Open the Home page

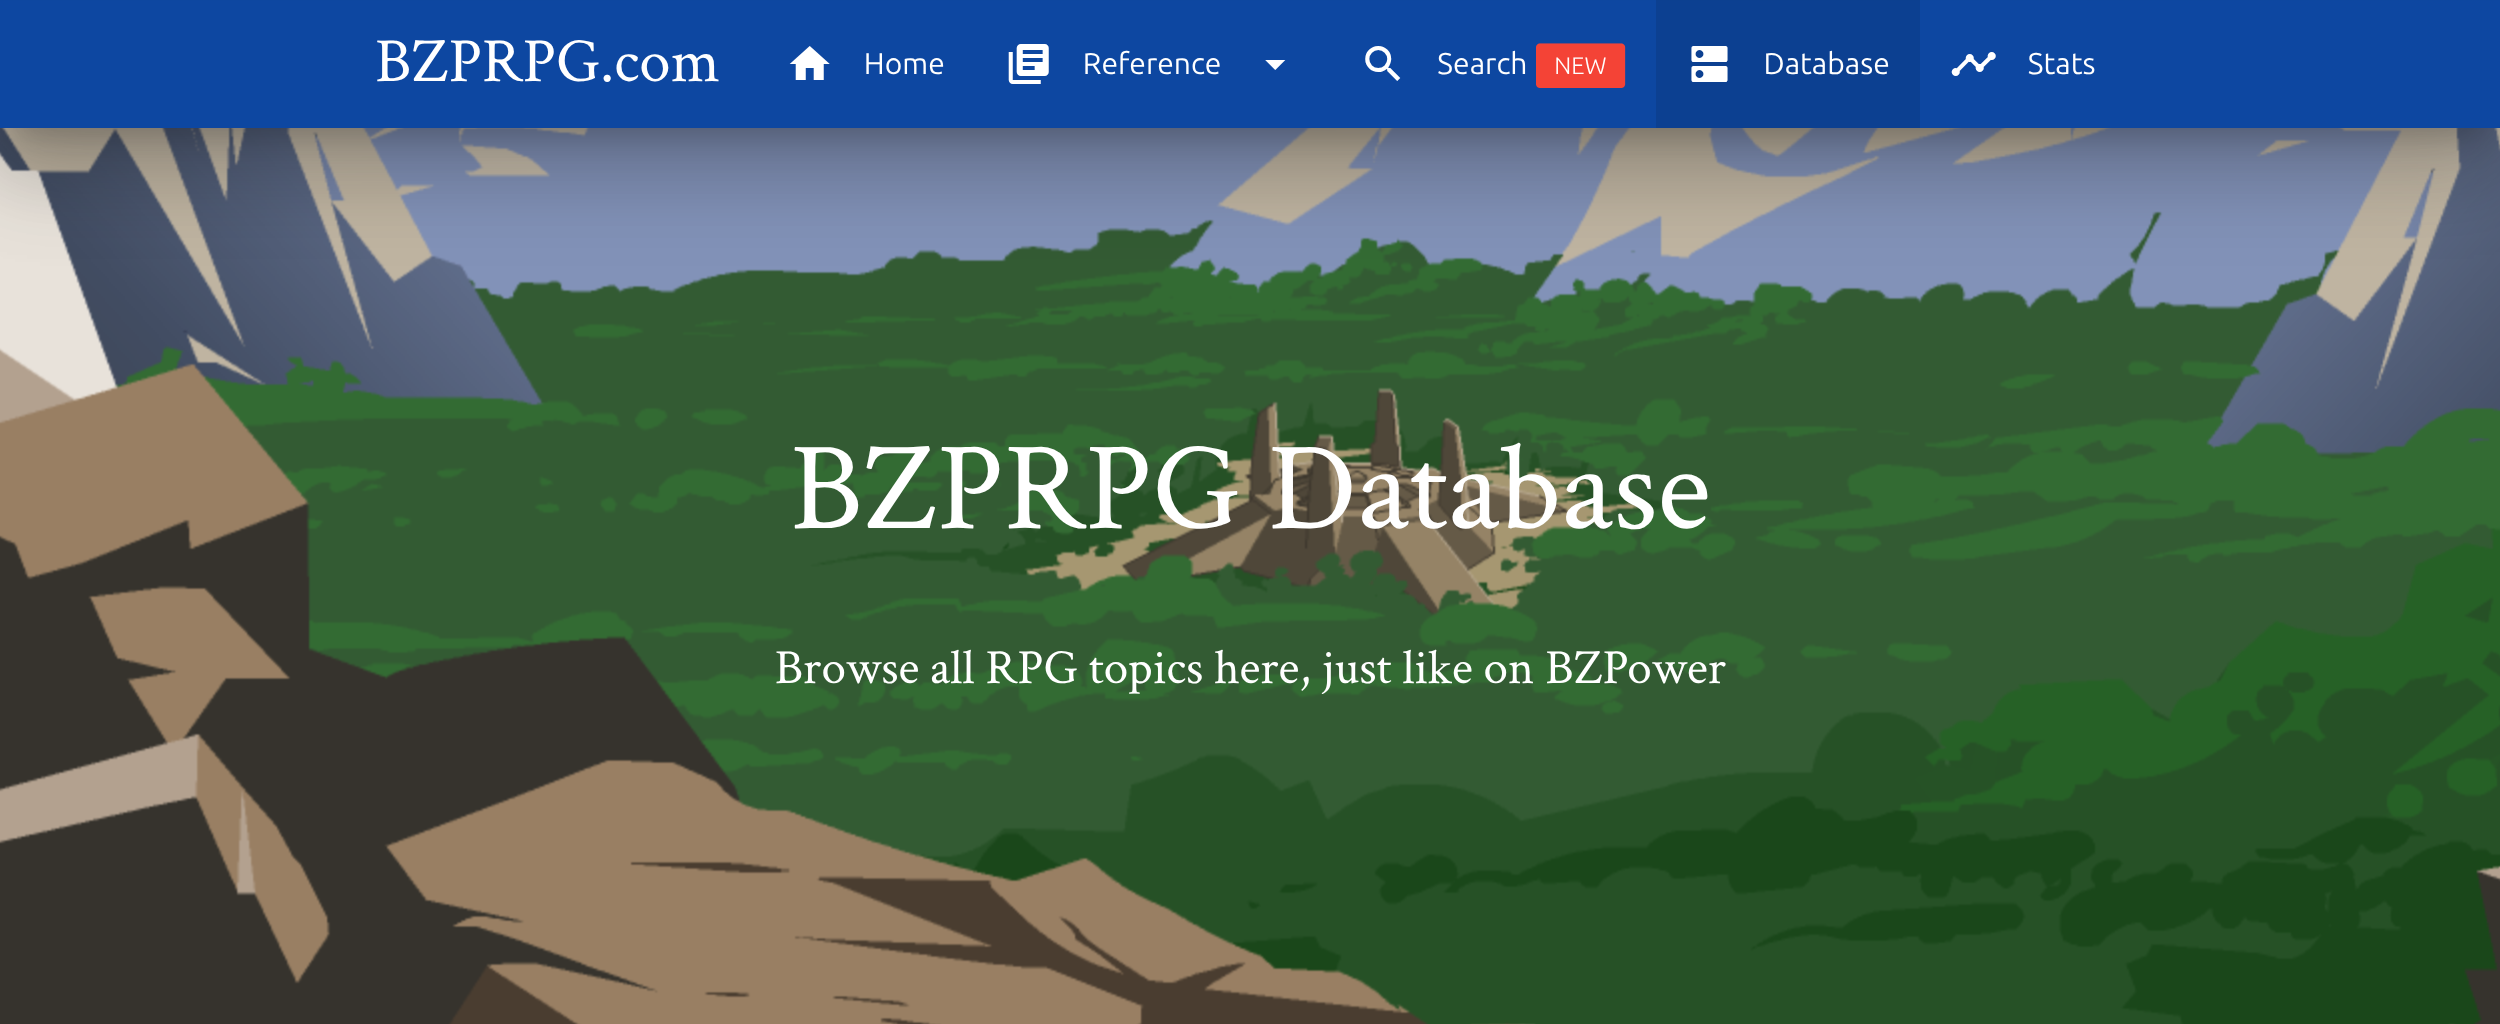[904, 63]
